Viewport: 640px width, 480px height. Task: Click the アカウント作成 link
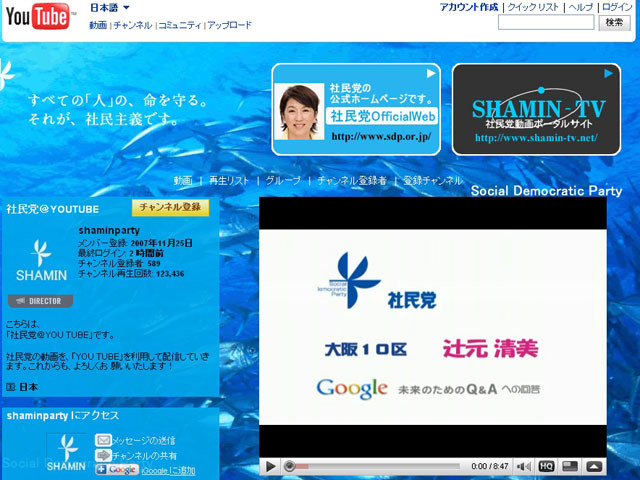click(x=469, y=7)
